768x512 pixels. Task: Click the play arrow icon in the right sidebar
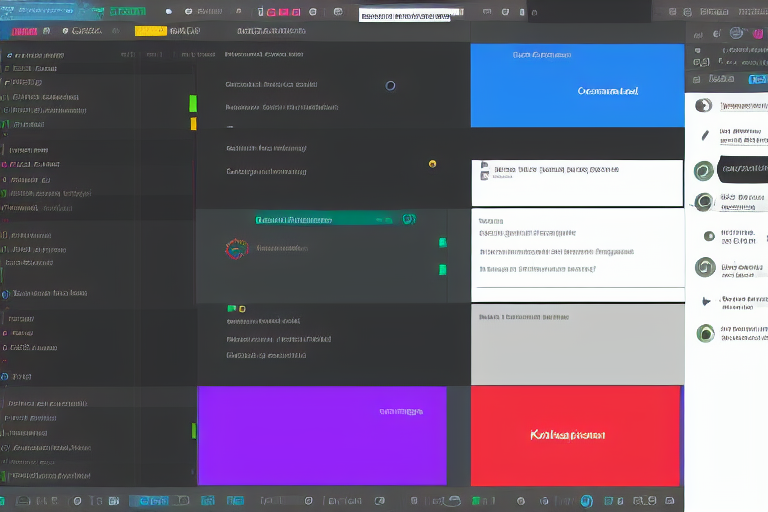706,301
